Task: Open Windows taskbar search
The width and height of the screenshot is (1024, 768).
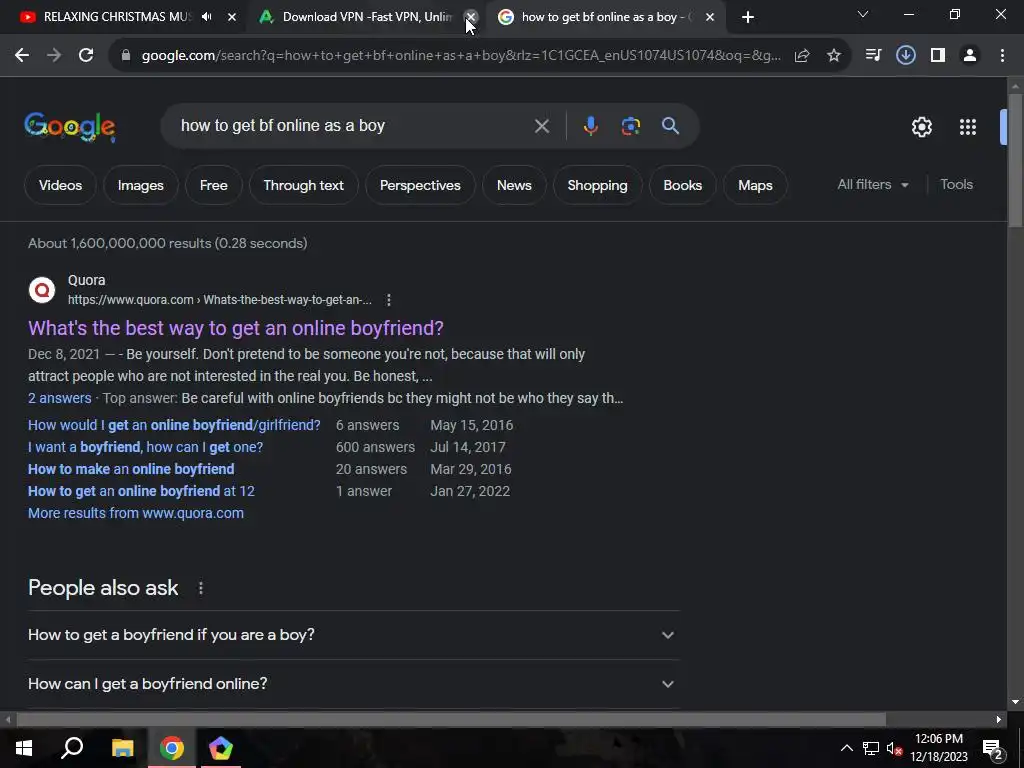Action: pos(72,748)
